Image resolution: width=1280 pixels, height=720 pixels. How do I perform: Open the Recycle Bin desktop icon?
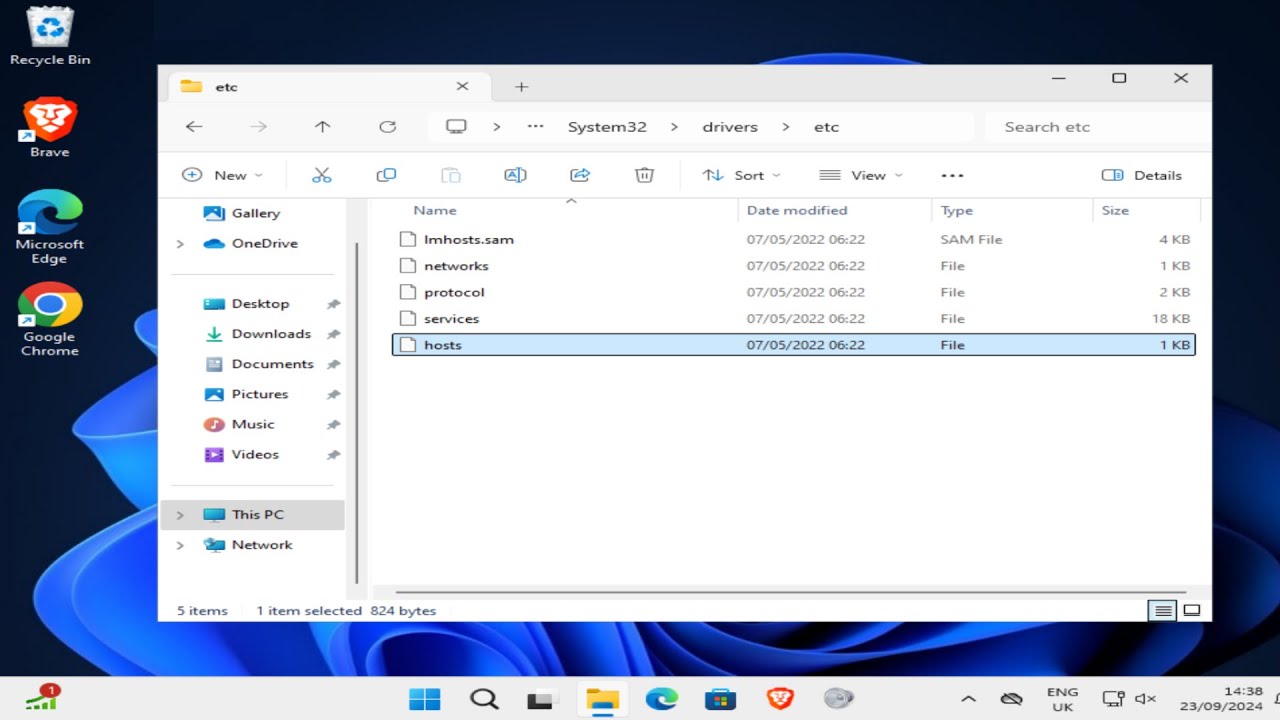pos(50,36)
